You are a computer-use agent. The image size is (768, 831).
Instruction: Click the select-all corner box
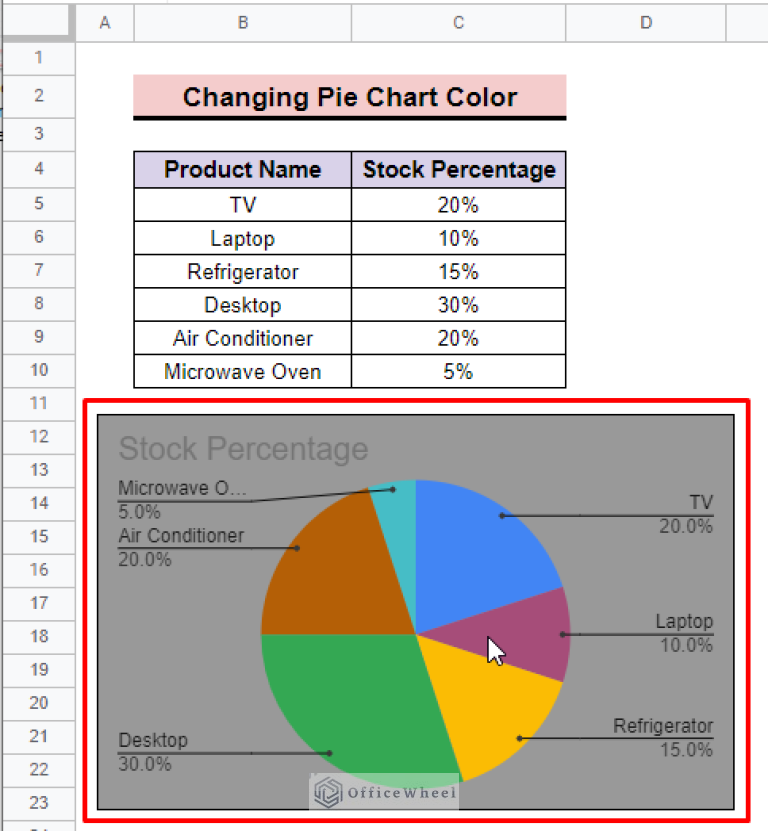[x=36, y=22]
